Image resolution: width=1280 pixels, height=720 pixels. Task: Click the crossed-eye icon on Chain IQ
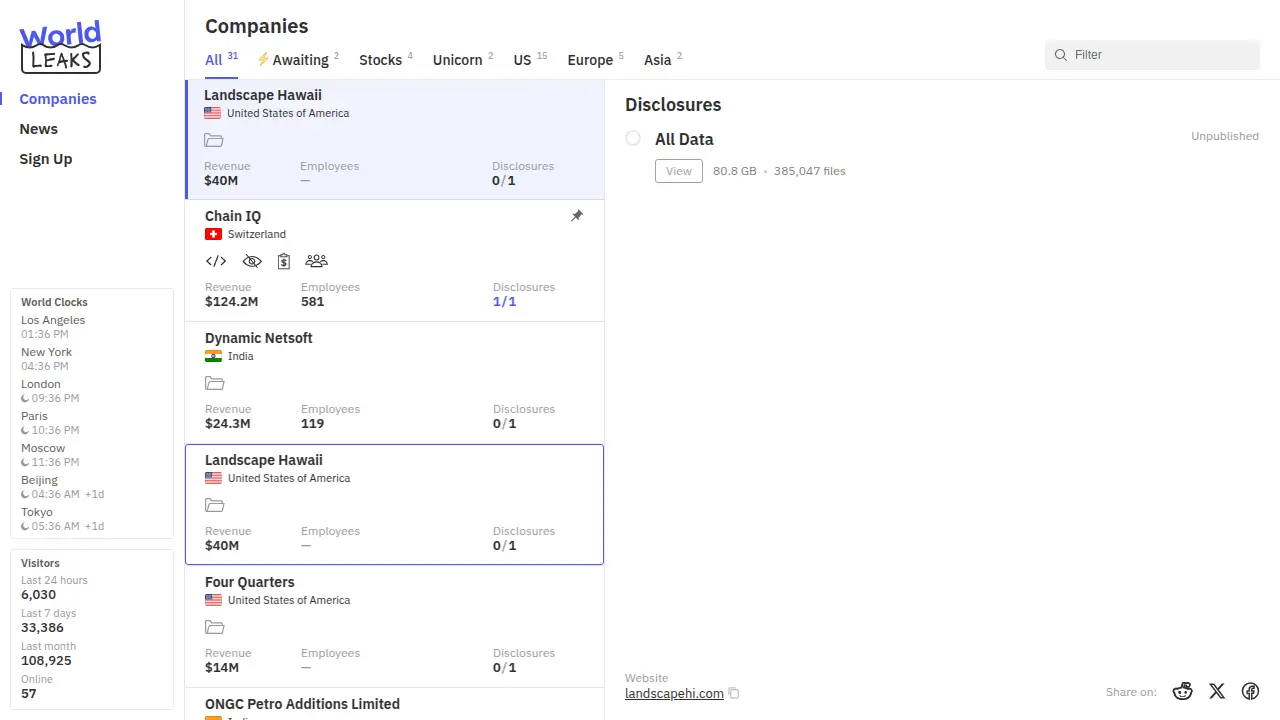pyautogui.click(x=252, y=261)
